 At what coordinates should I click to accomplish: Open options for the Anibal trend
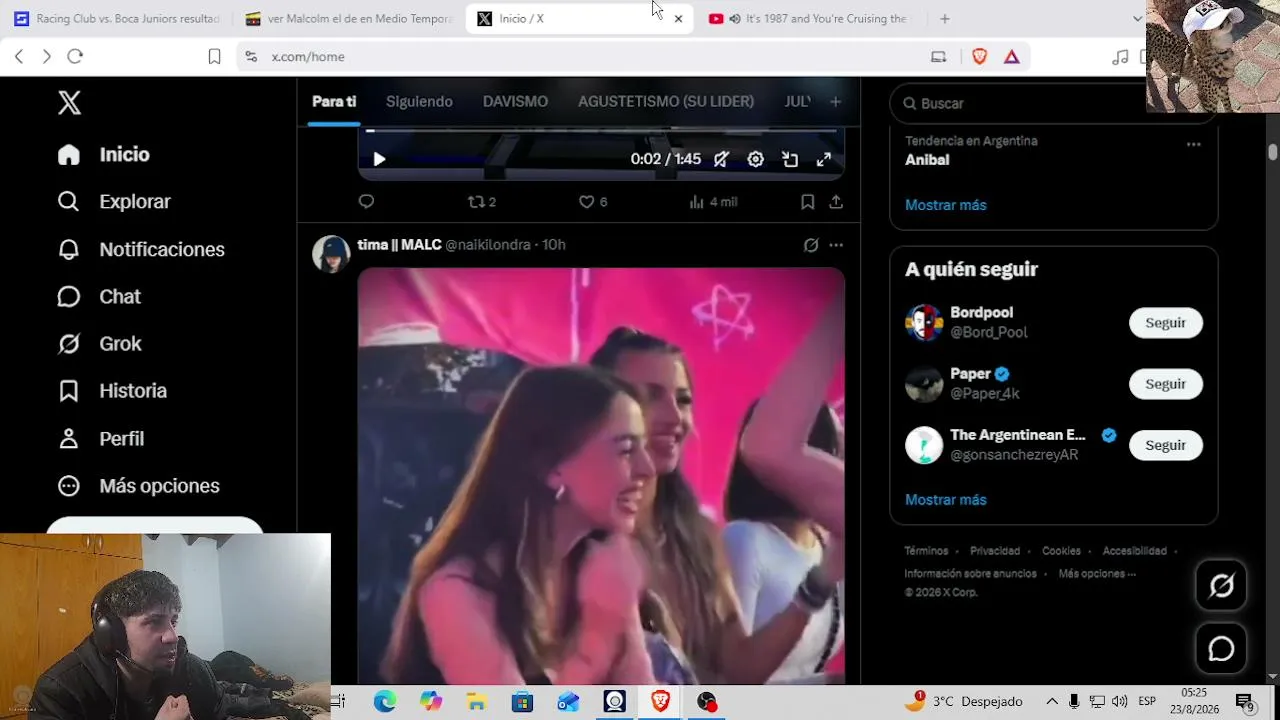(x=1193, y=145)
